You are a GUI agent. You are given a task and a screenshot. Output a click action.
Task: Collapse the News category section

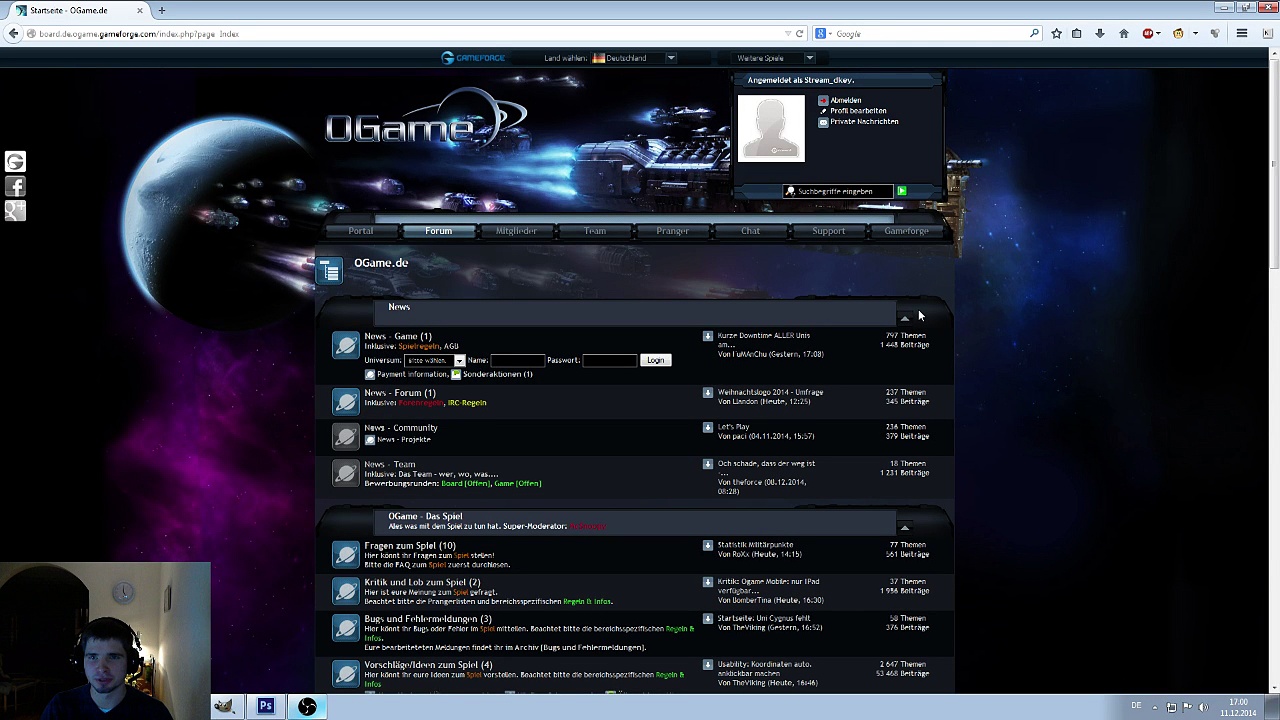[904, 318]
